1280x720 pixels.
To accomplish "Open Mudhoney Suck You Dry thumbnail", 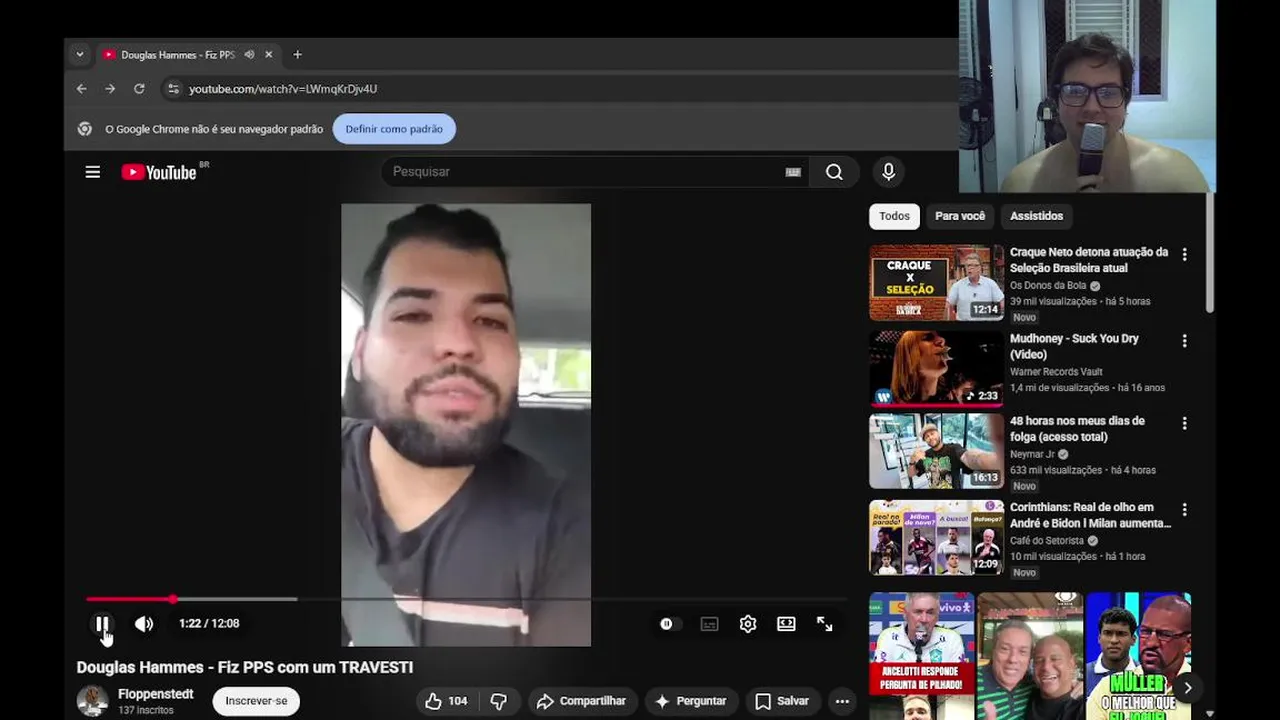I will click(x=936, y=368).
